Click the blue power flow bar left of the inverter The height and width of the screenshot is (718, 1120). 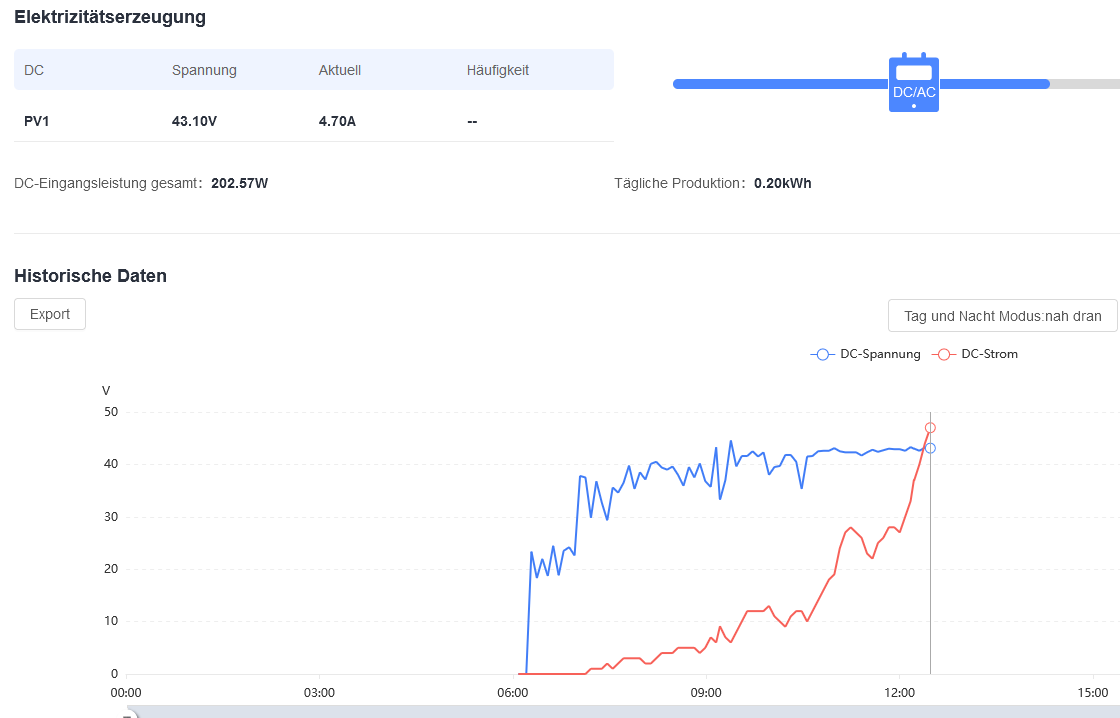pos(780,84)
